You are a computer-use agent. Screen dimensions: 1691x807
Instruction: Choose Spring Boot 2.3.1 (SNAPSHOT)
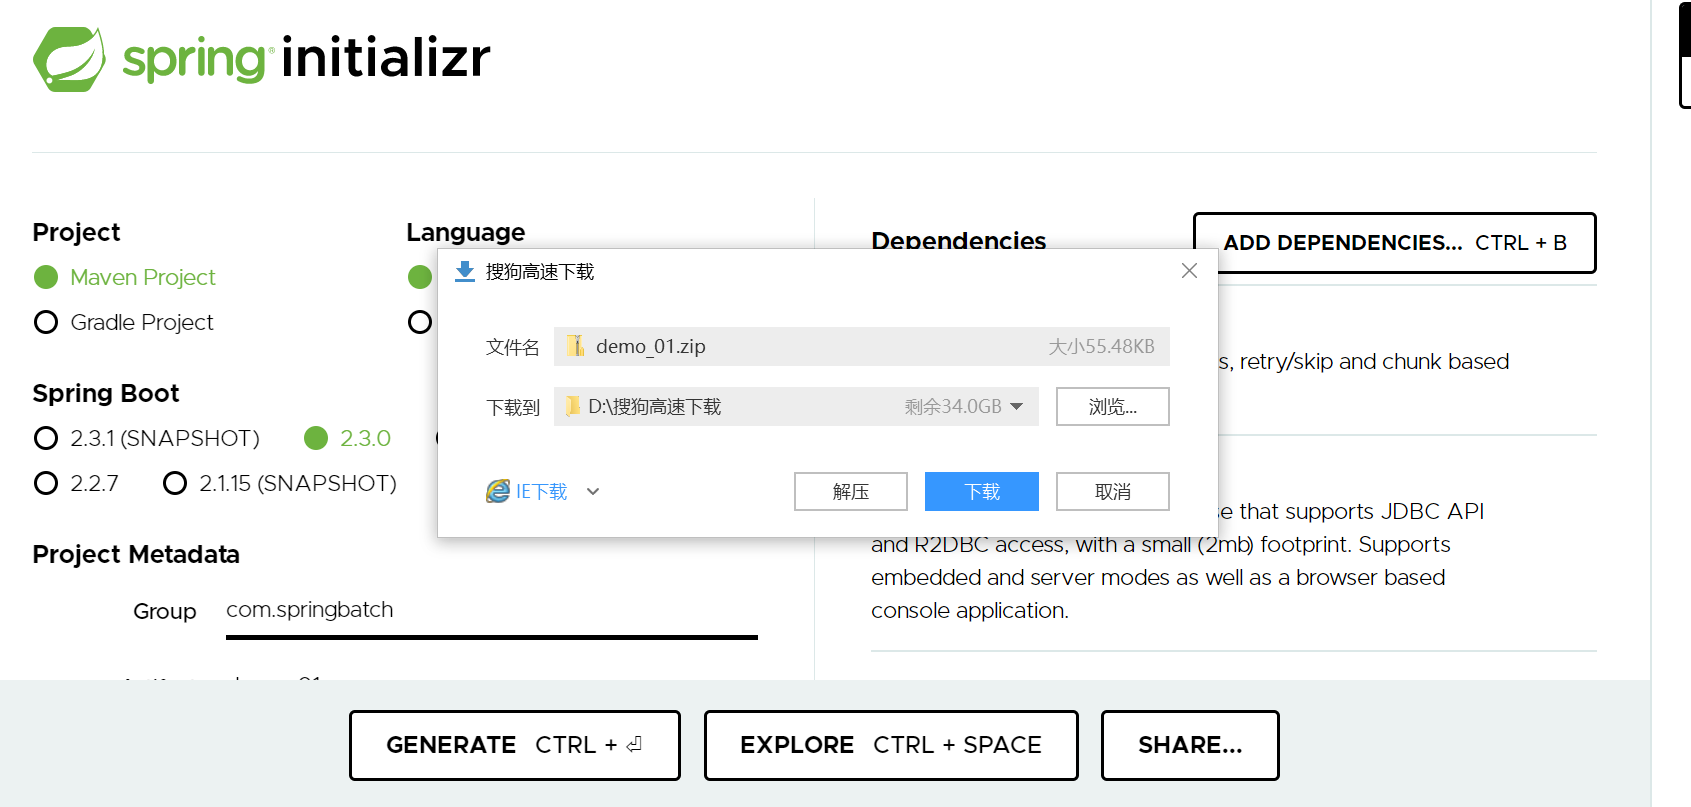click(46, 438)
